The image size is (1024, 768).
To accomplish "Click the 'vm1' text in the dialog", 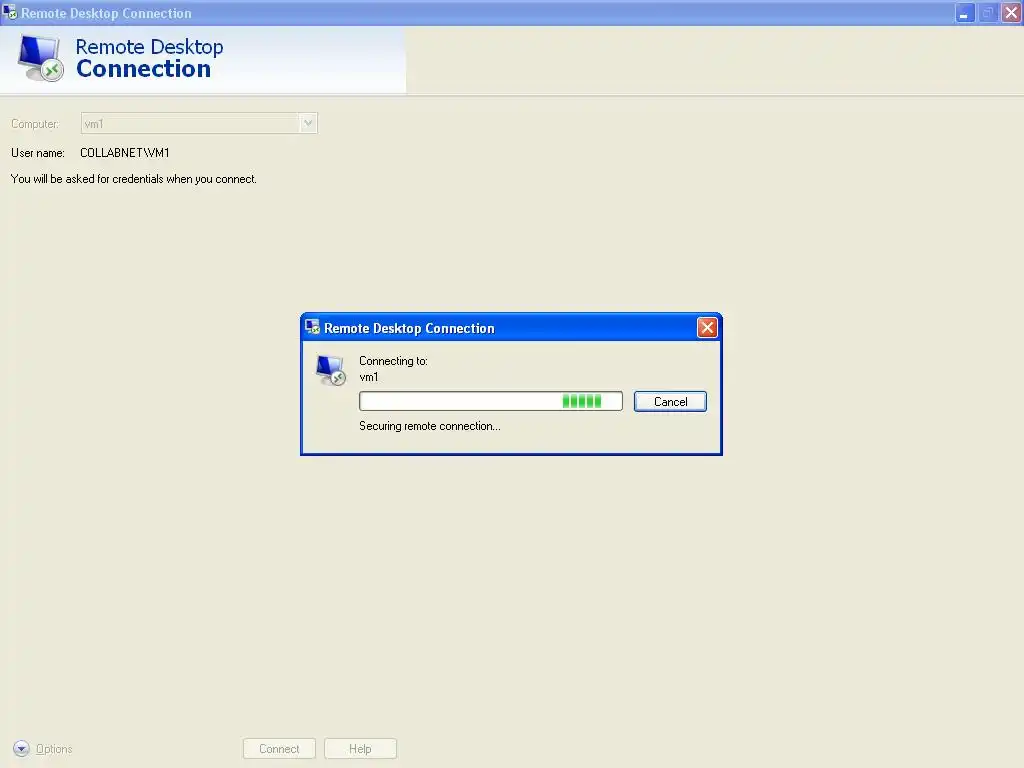I will coord(368,377).
